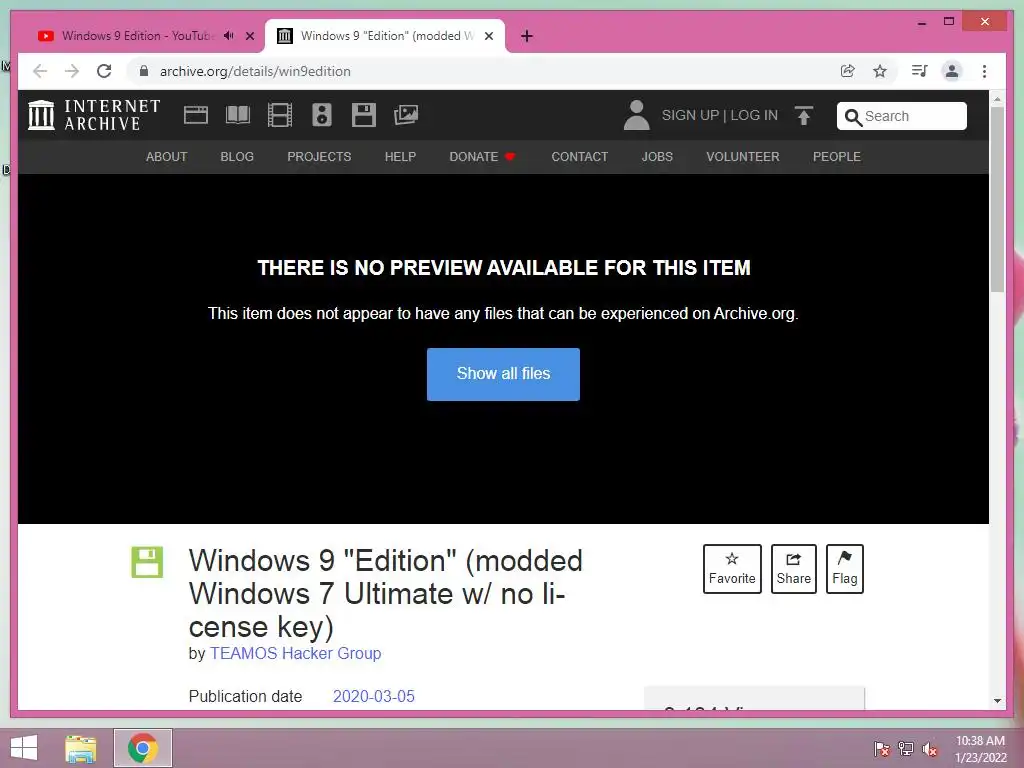The width and height of the screenshot is (1024, 768).
Task: Click the green software item icon
Action: point(148,562)
